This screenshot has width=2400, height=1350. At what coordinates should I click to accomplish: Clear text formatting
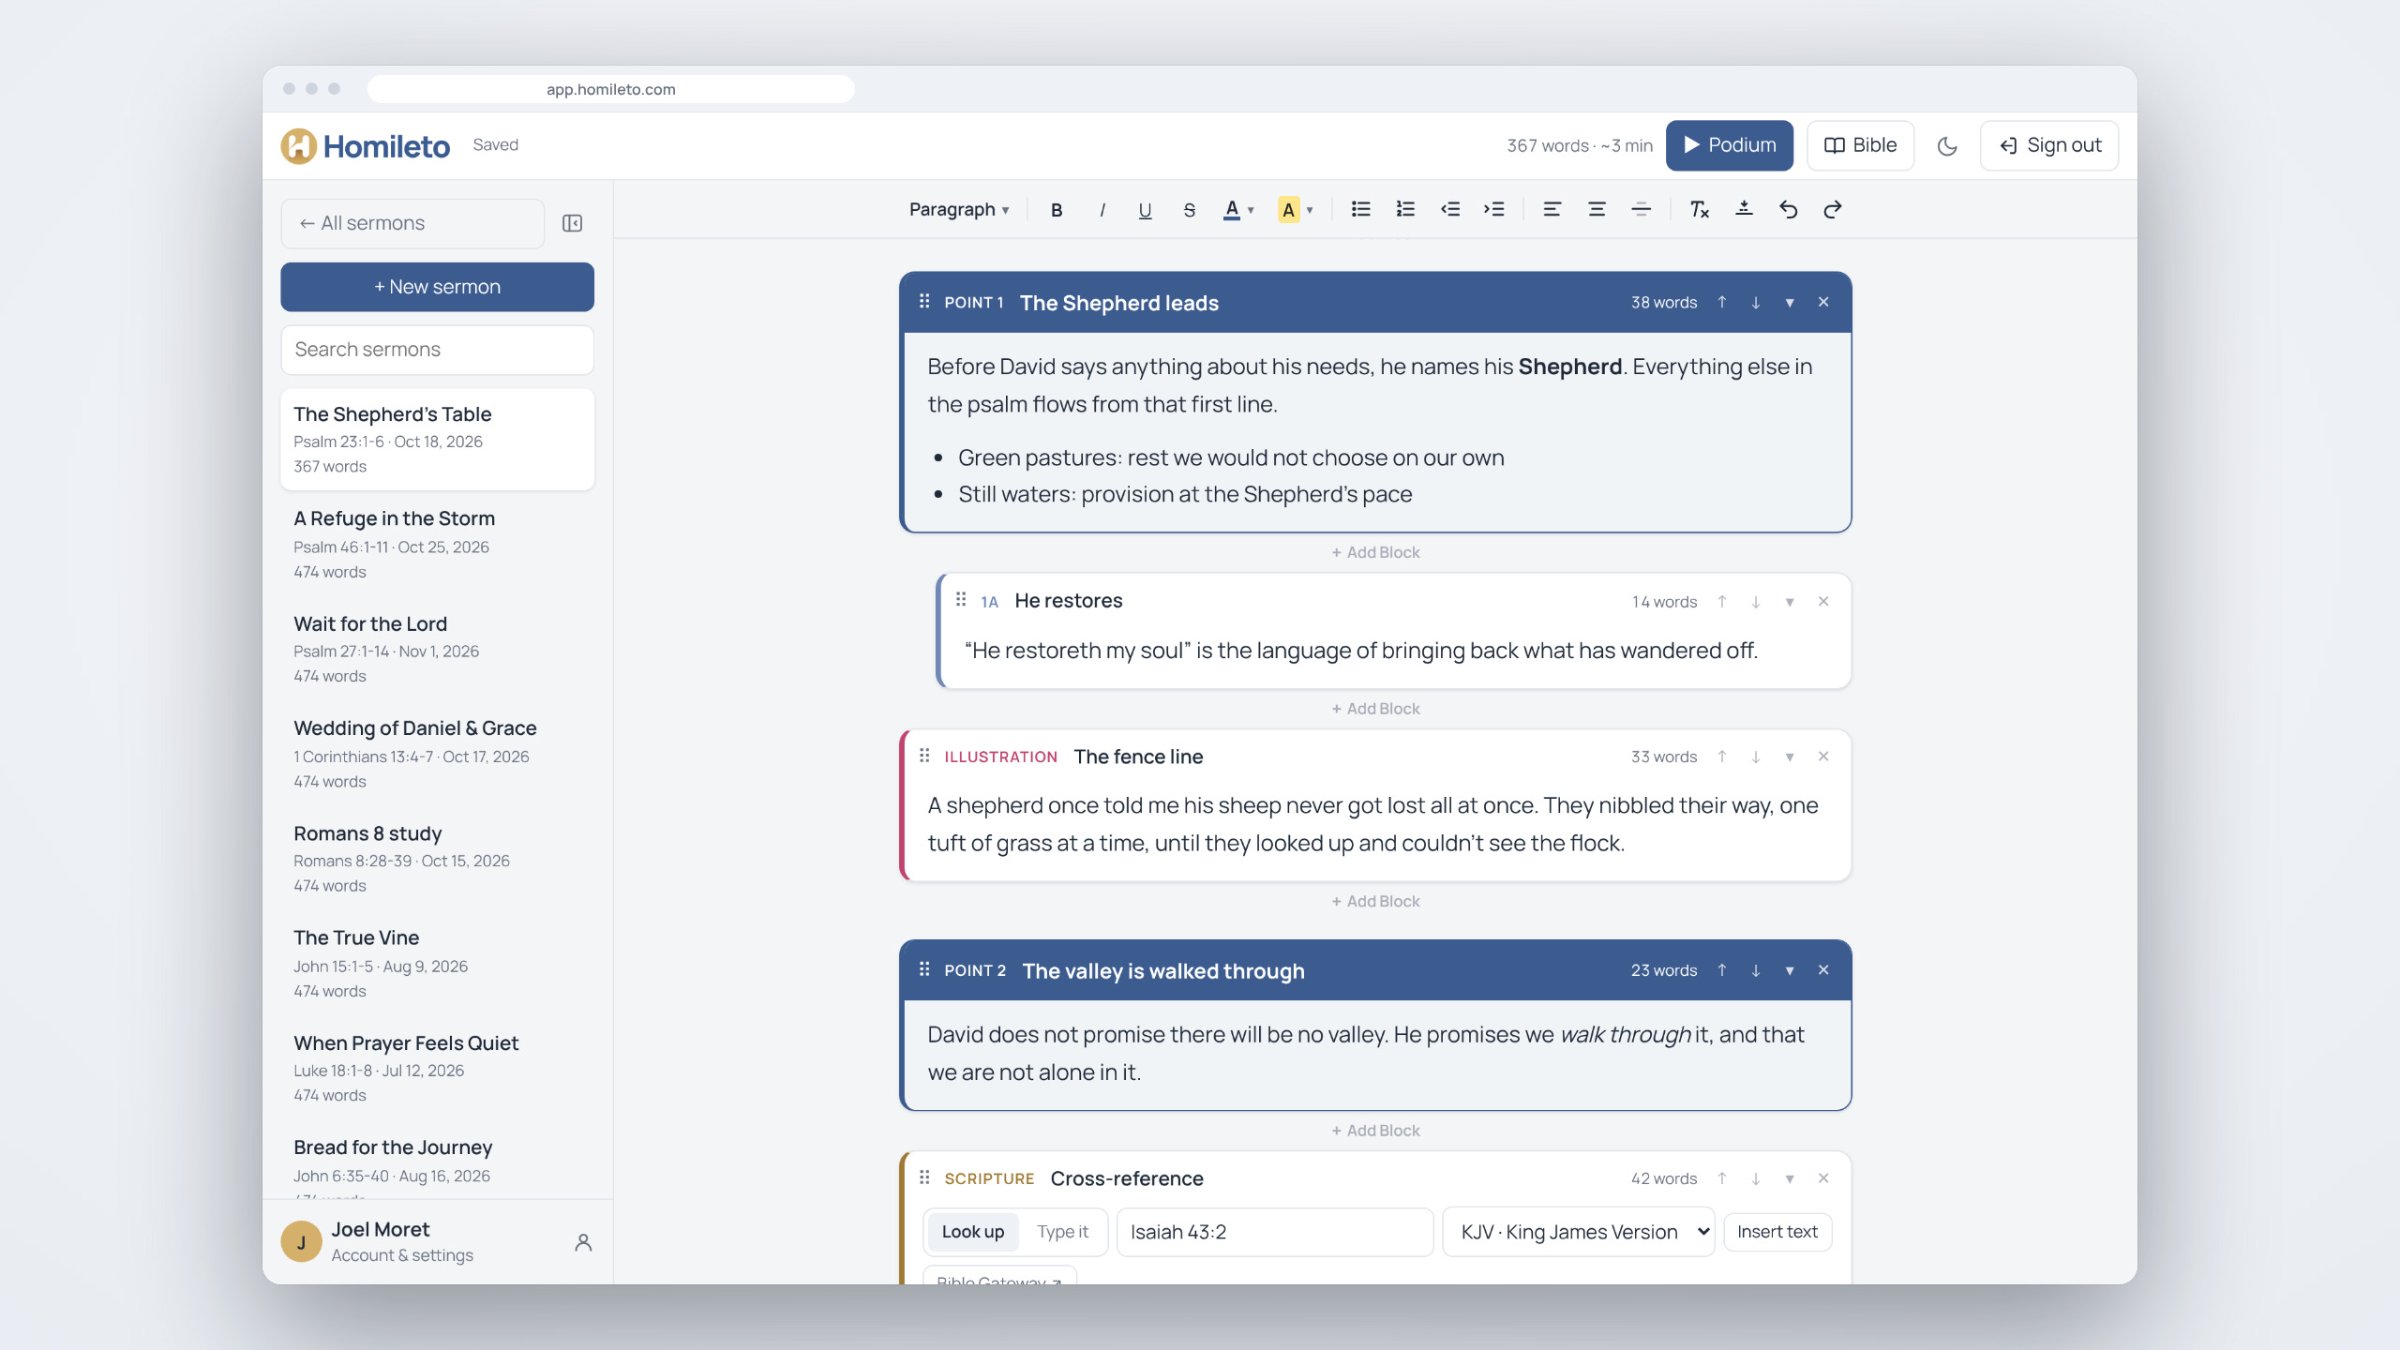(x=1699, y=210)
